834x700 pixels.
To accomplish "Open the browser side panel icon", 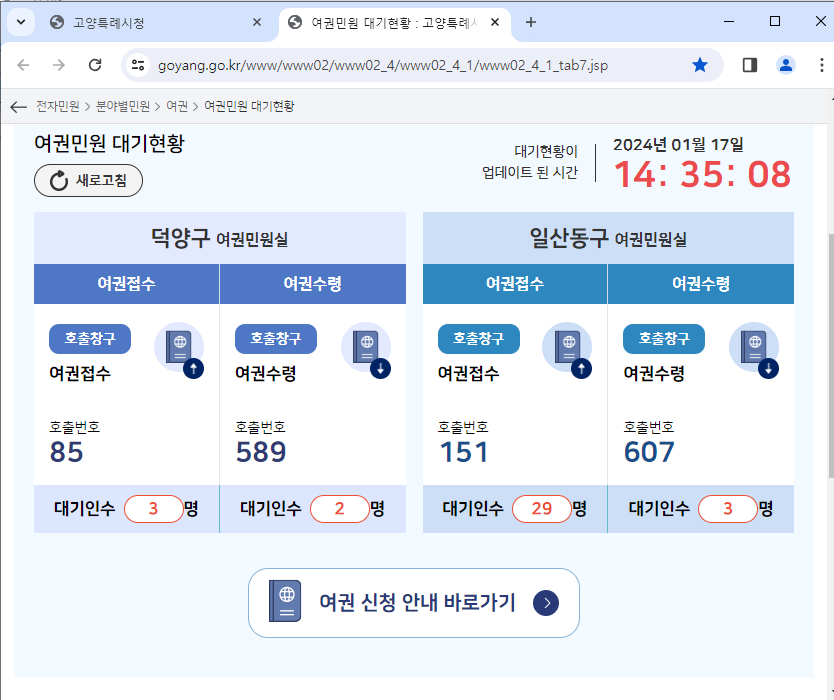I will [748, 64].
